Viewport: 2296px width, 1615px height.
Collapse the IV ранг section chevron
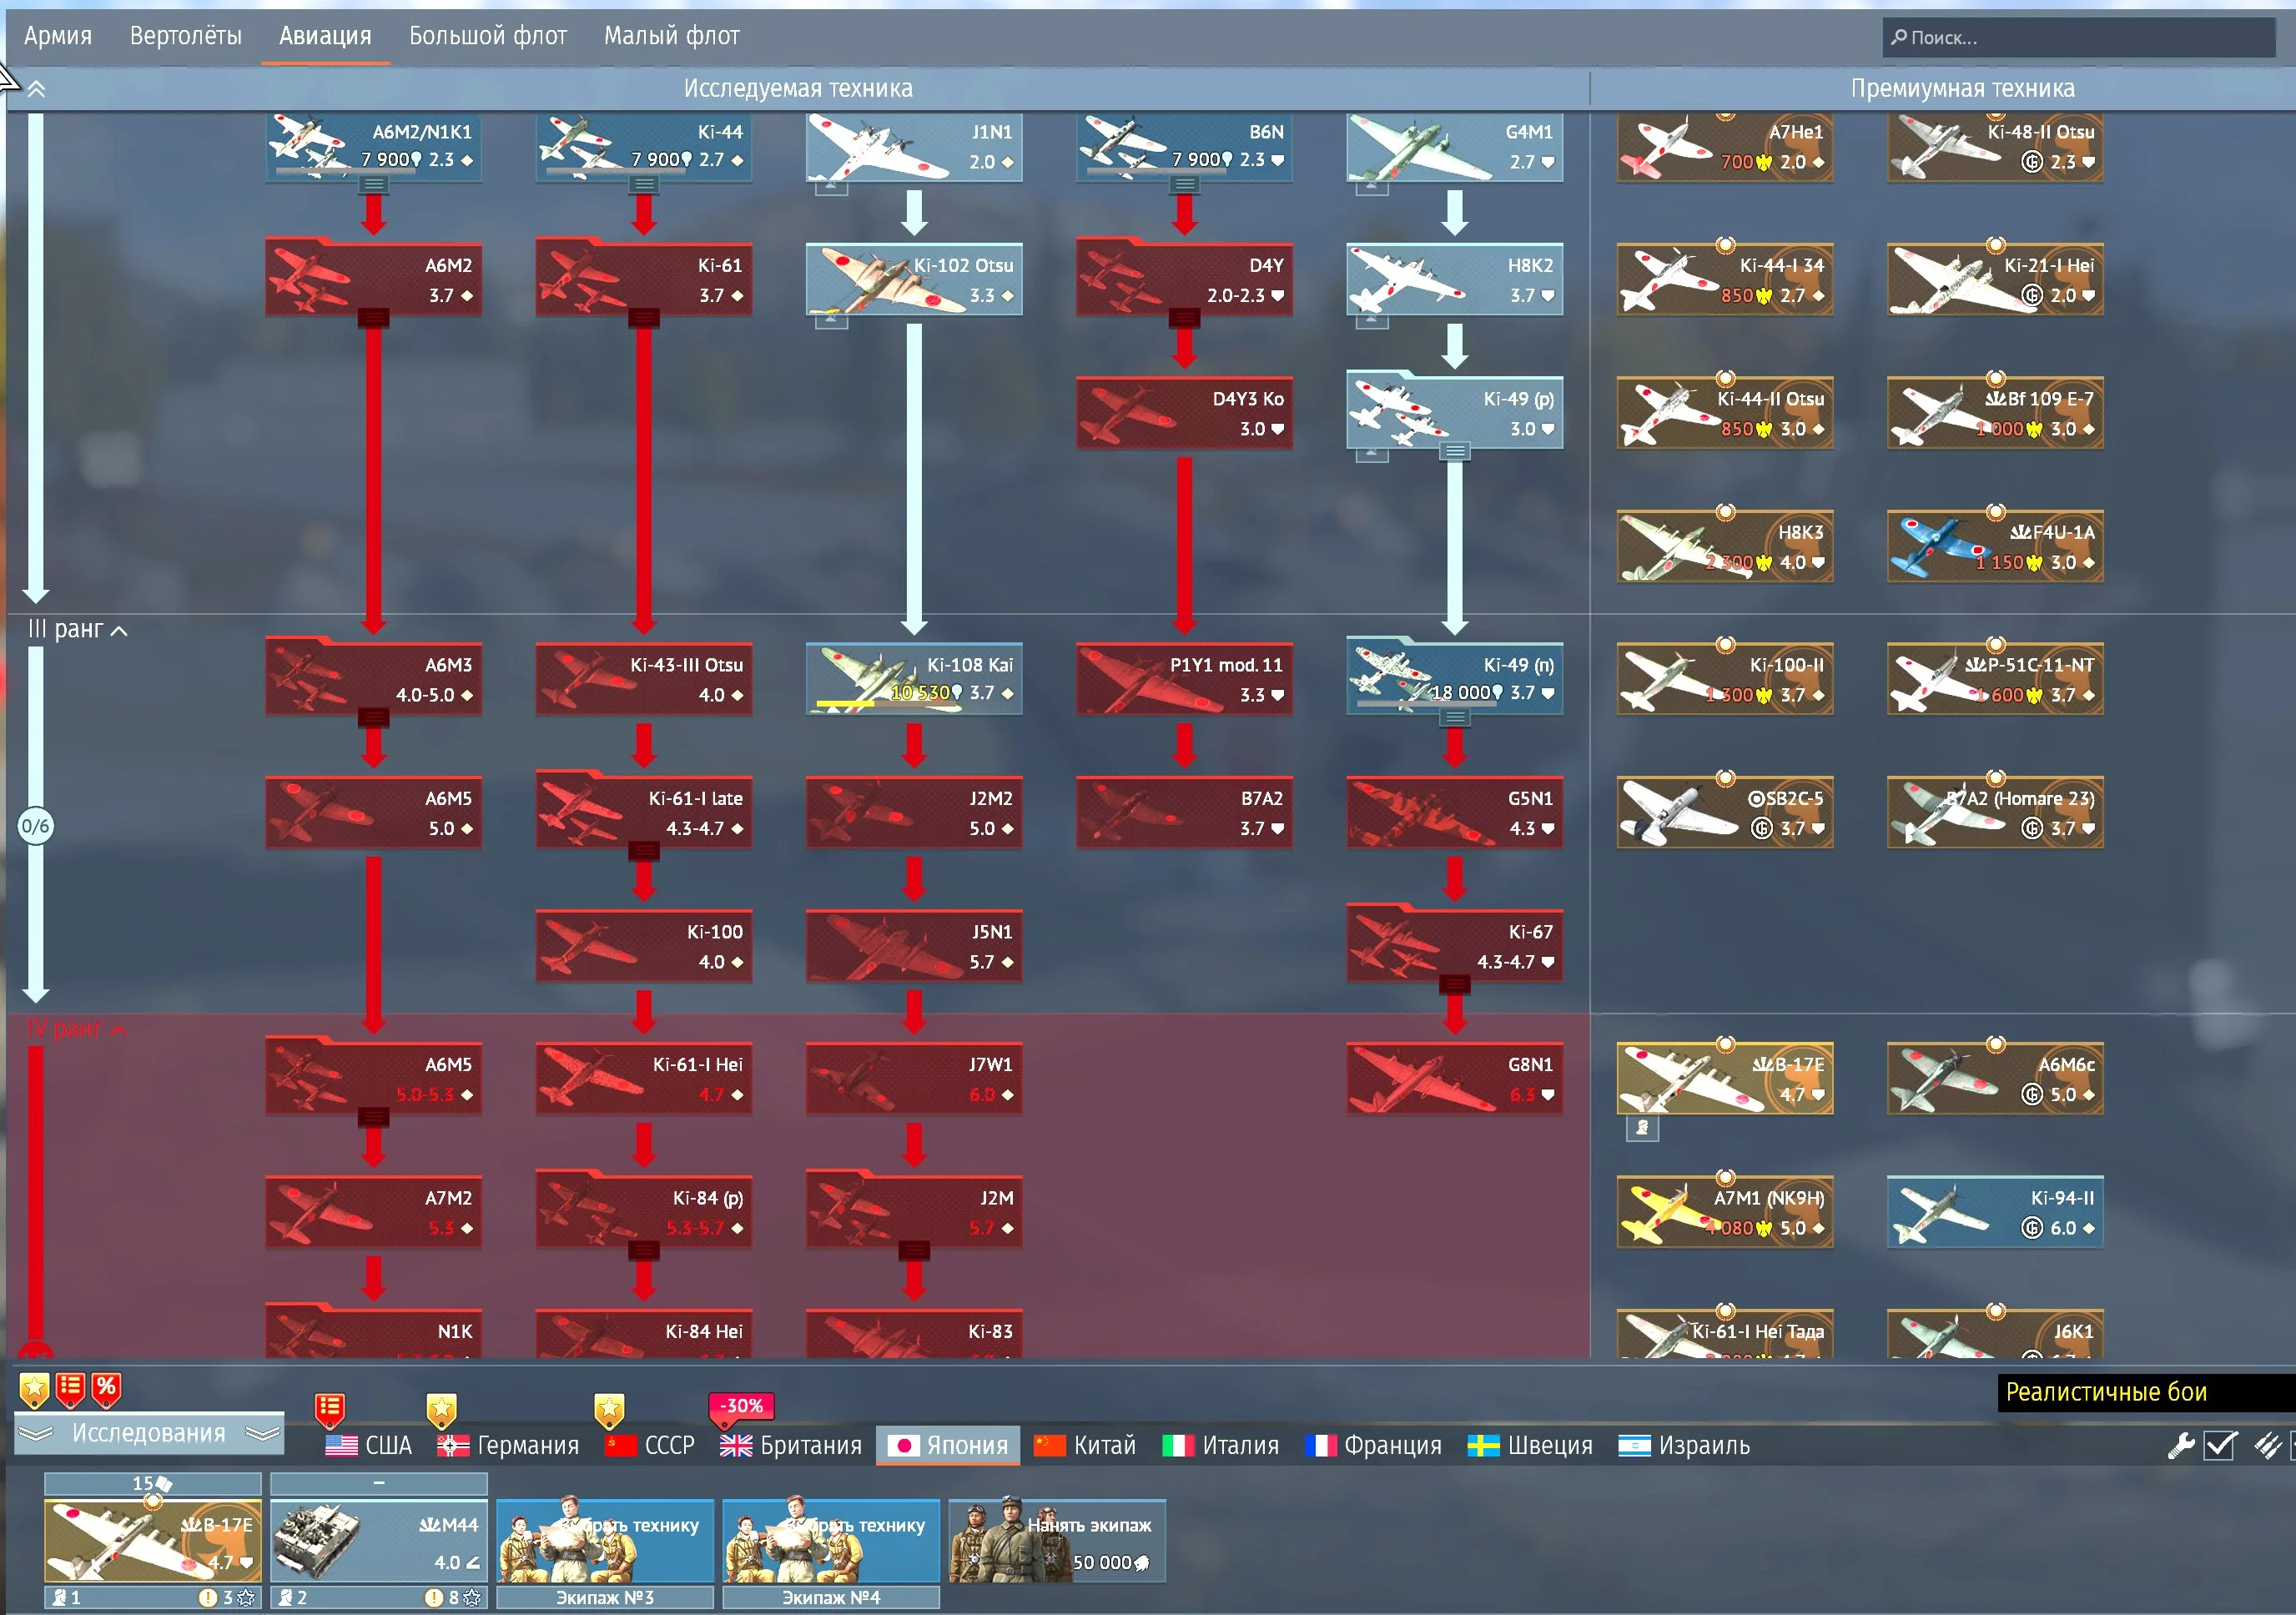[118, 1030]
